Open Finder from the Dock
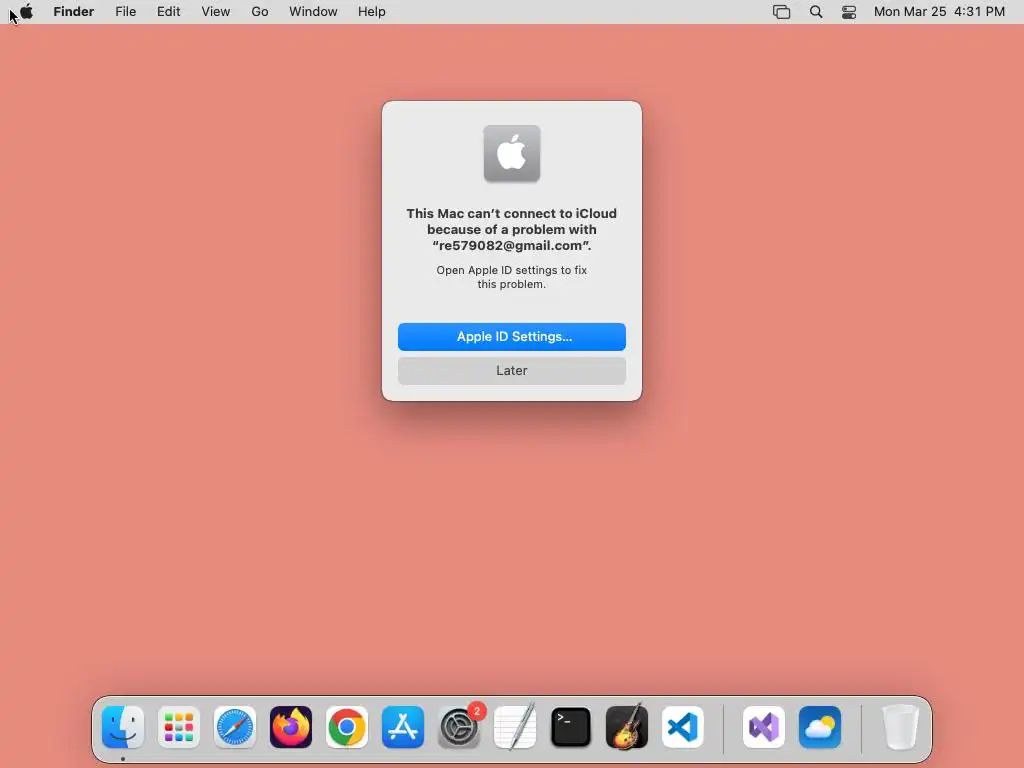Image resolution: width=1024 pixels, height=768 pixels. pyautogui.click(x=123, y=727)
